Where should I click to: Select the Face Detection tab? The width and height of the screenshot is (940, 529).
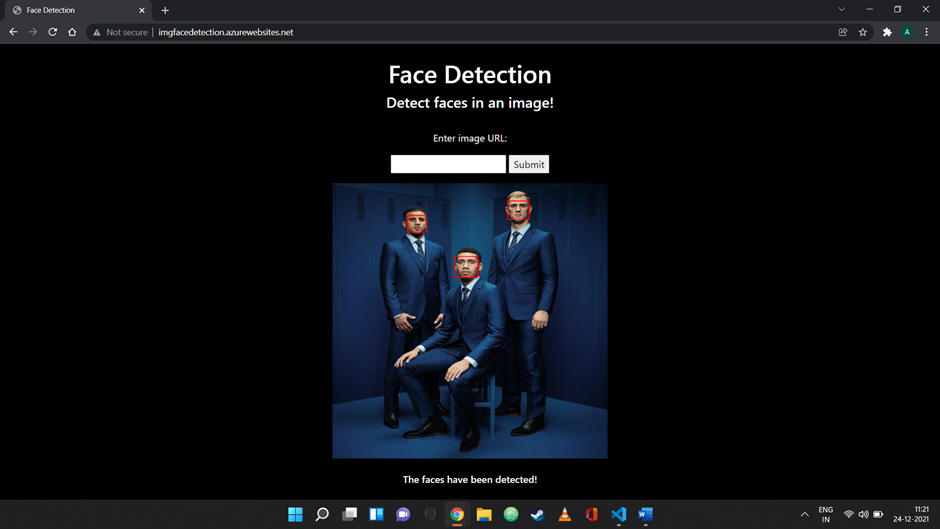click(x=78, y=10)
